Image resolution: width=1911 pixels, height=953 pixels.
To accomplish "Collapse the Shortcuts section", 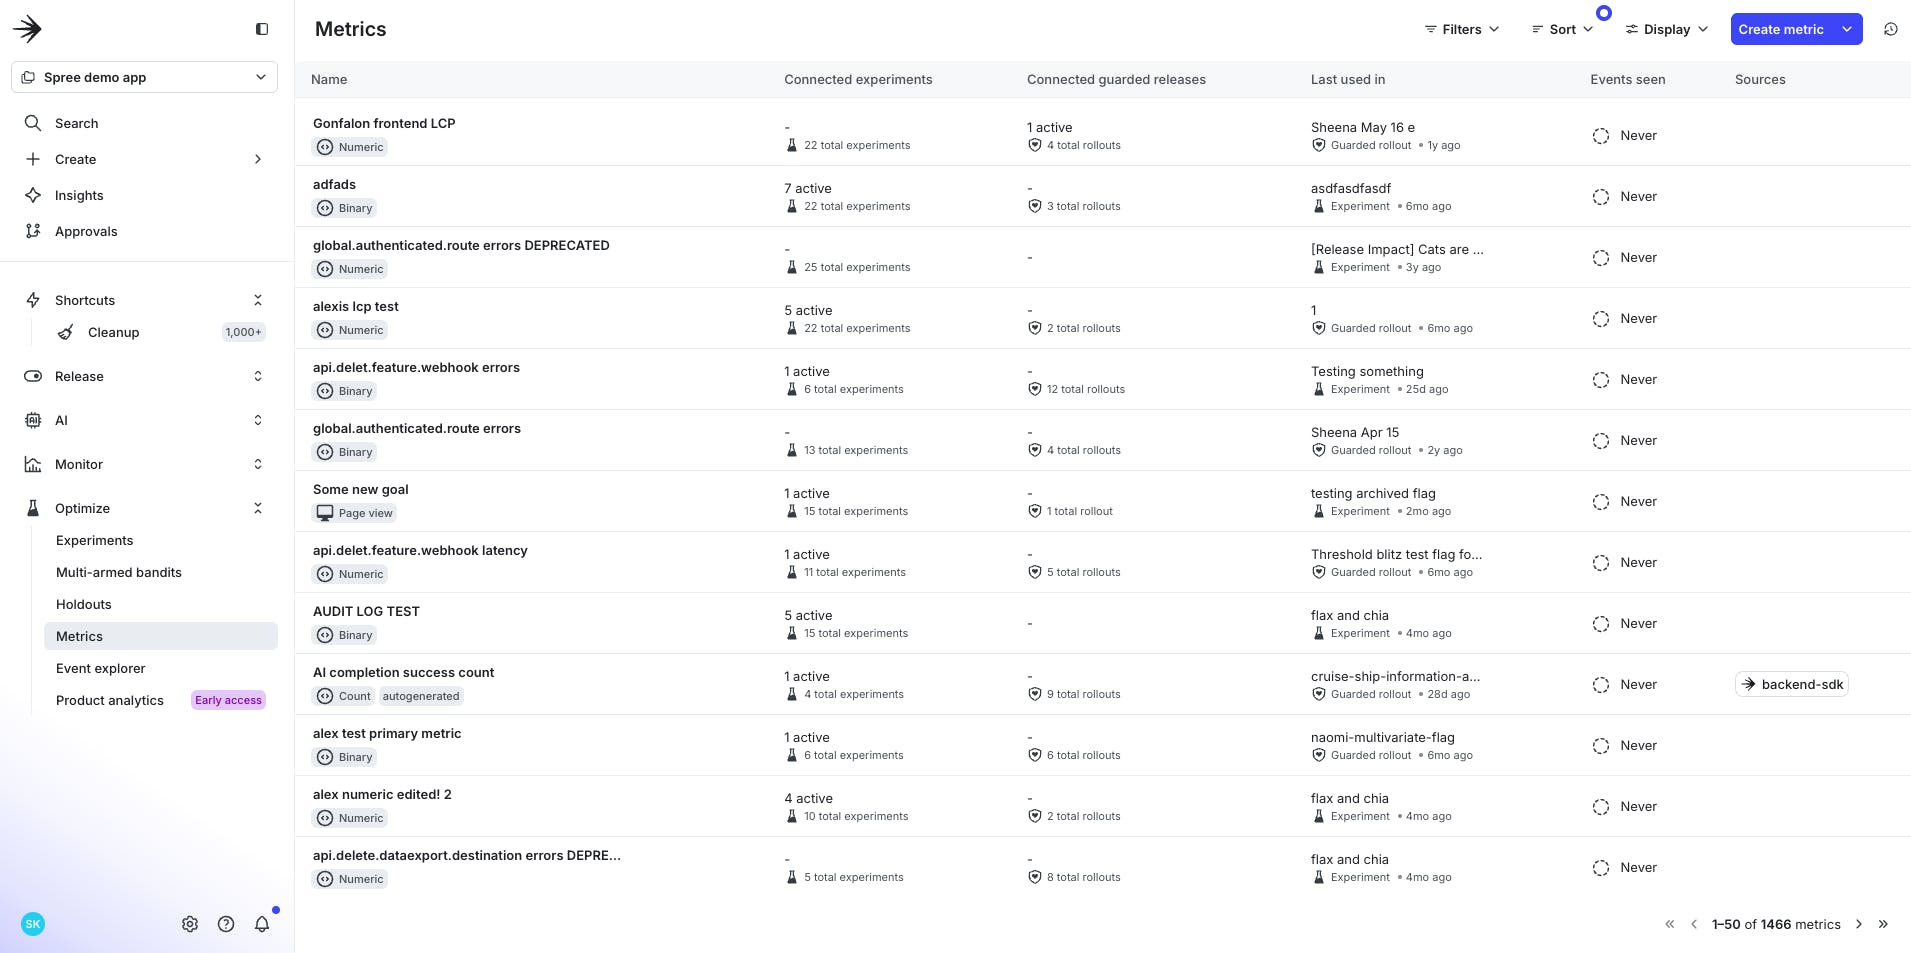I will pos(258,300).
